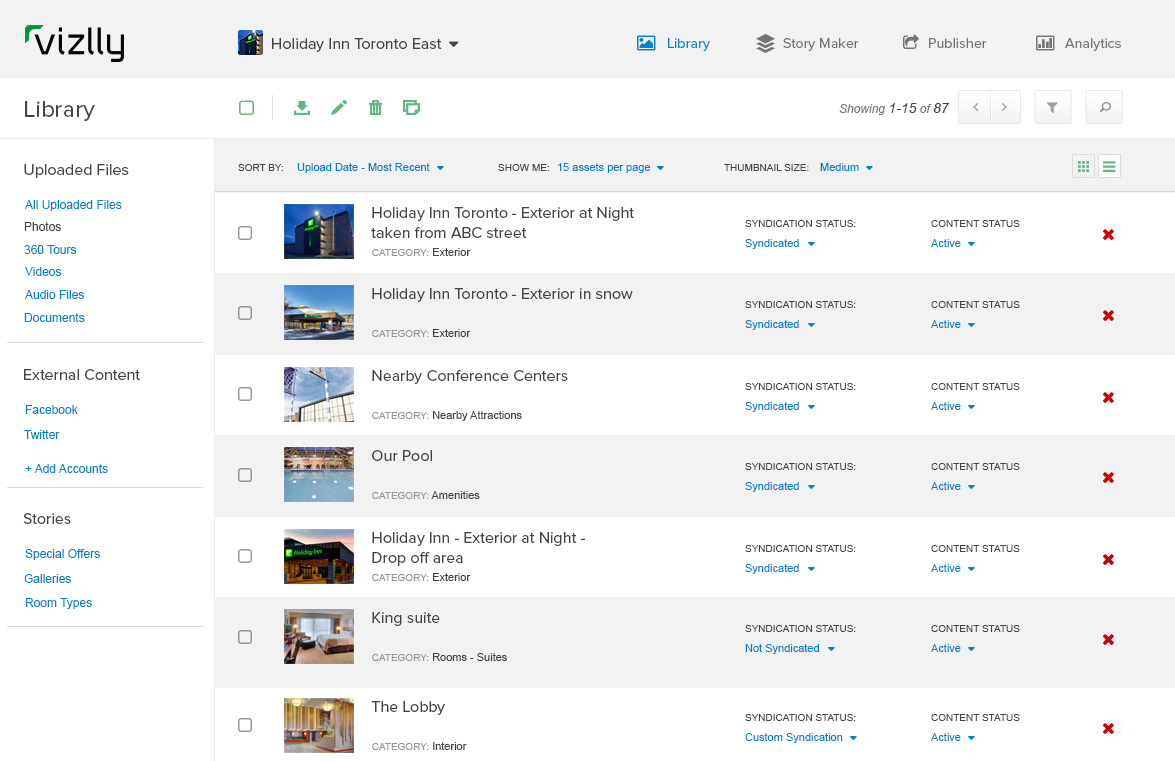Check the Exterior at Night ABC street row

pos(245,233)
